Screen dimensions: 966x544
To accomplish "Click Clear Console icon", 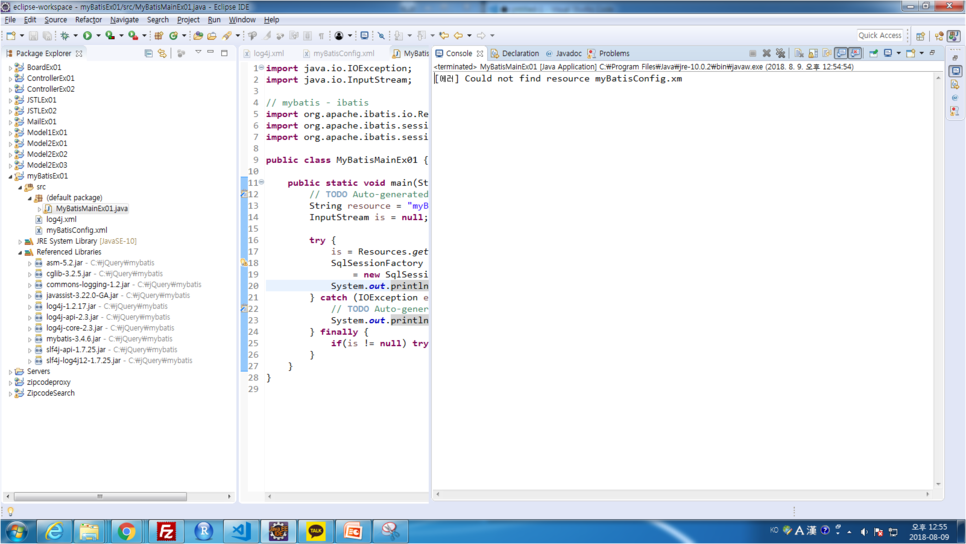I will (x=799, y=54).
